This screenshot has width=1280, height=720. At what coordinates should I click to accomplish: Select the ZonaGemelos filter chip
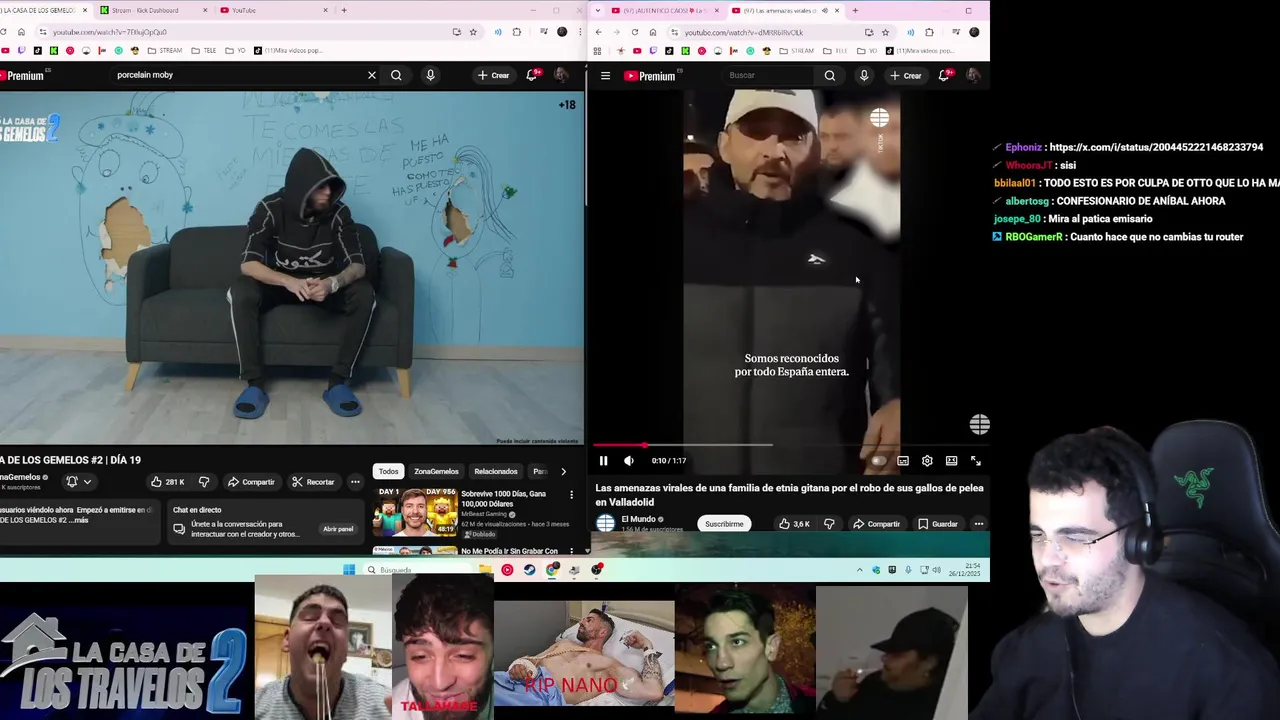click(436, 471)
